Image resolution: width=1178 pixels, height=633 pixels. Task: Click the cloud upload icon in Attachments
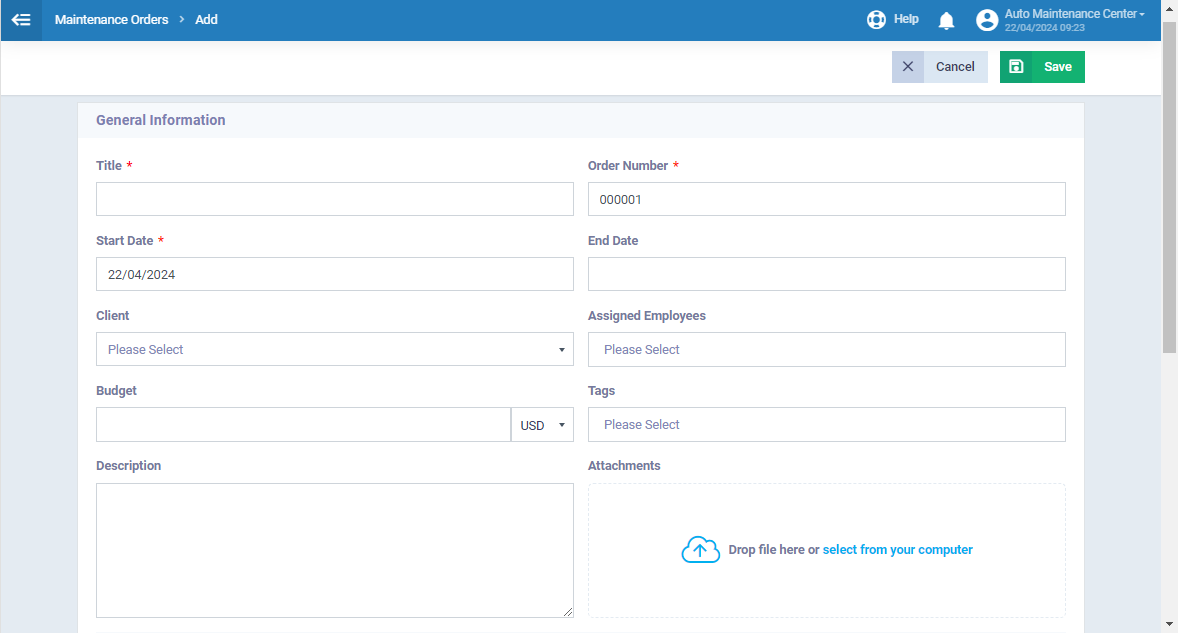(x=700, y=550)
